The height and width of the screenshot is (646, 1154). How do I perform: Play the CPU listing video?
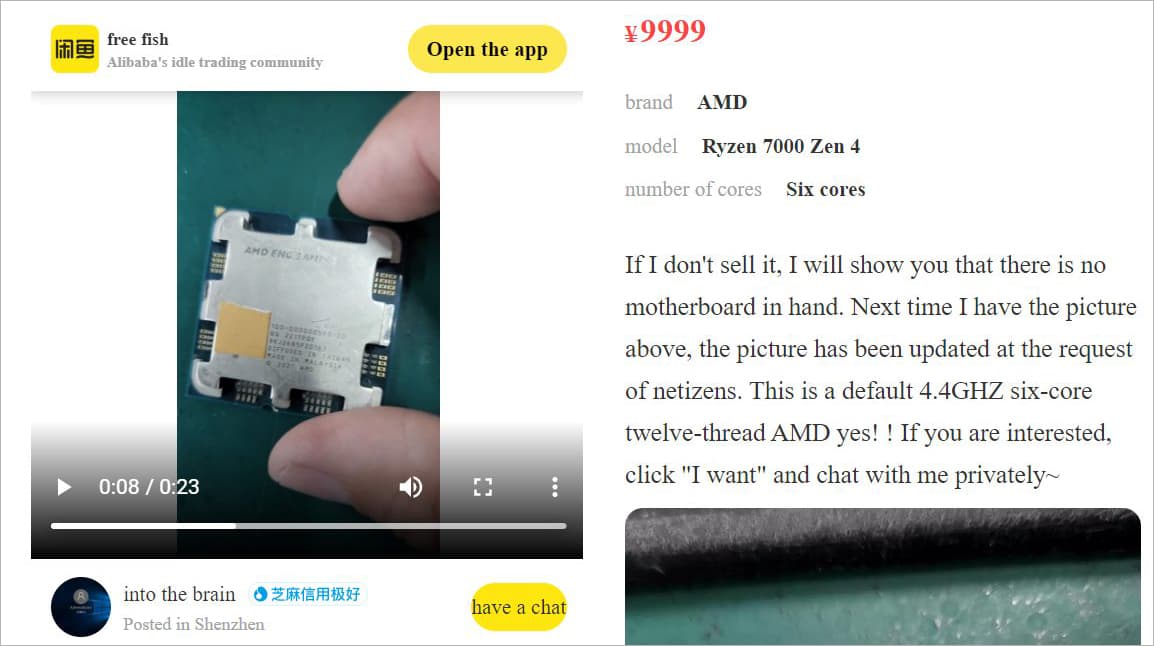tap(64, 487)
